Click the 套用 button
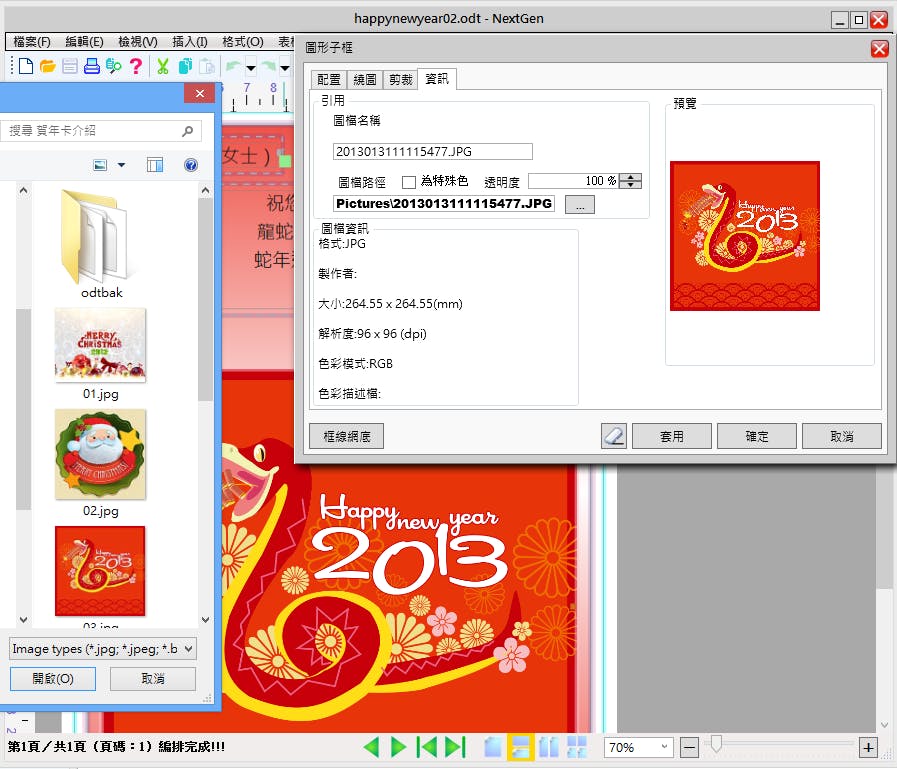The image size is (897, 769). pyautogui.click(x=672, y=436)
